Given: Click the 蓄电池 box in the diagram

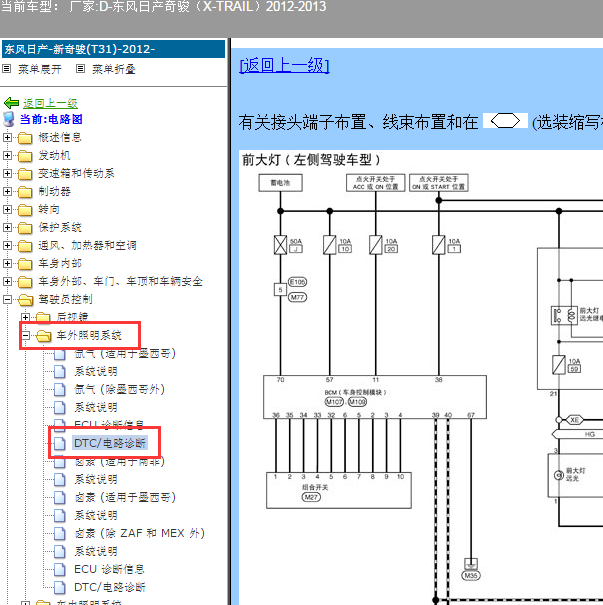Looking at the screenshot, I should [x=280, y=183].
